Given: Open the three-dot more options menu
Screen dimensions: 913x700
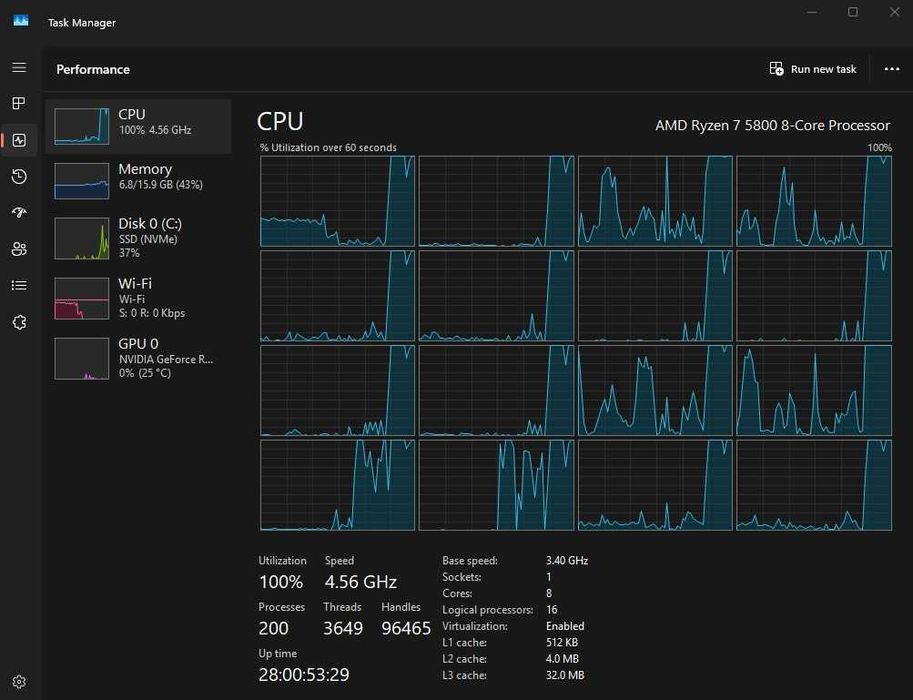Looking at the screenshot, I should coord(892,69).
